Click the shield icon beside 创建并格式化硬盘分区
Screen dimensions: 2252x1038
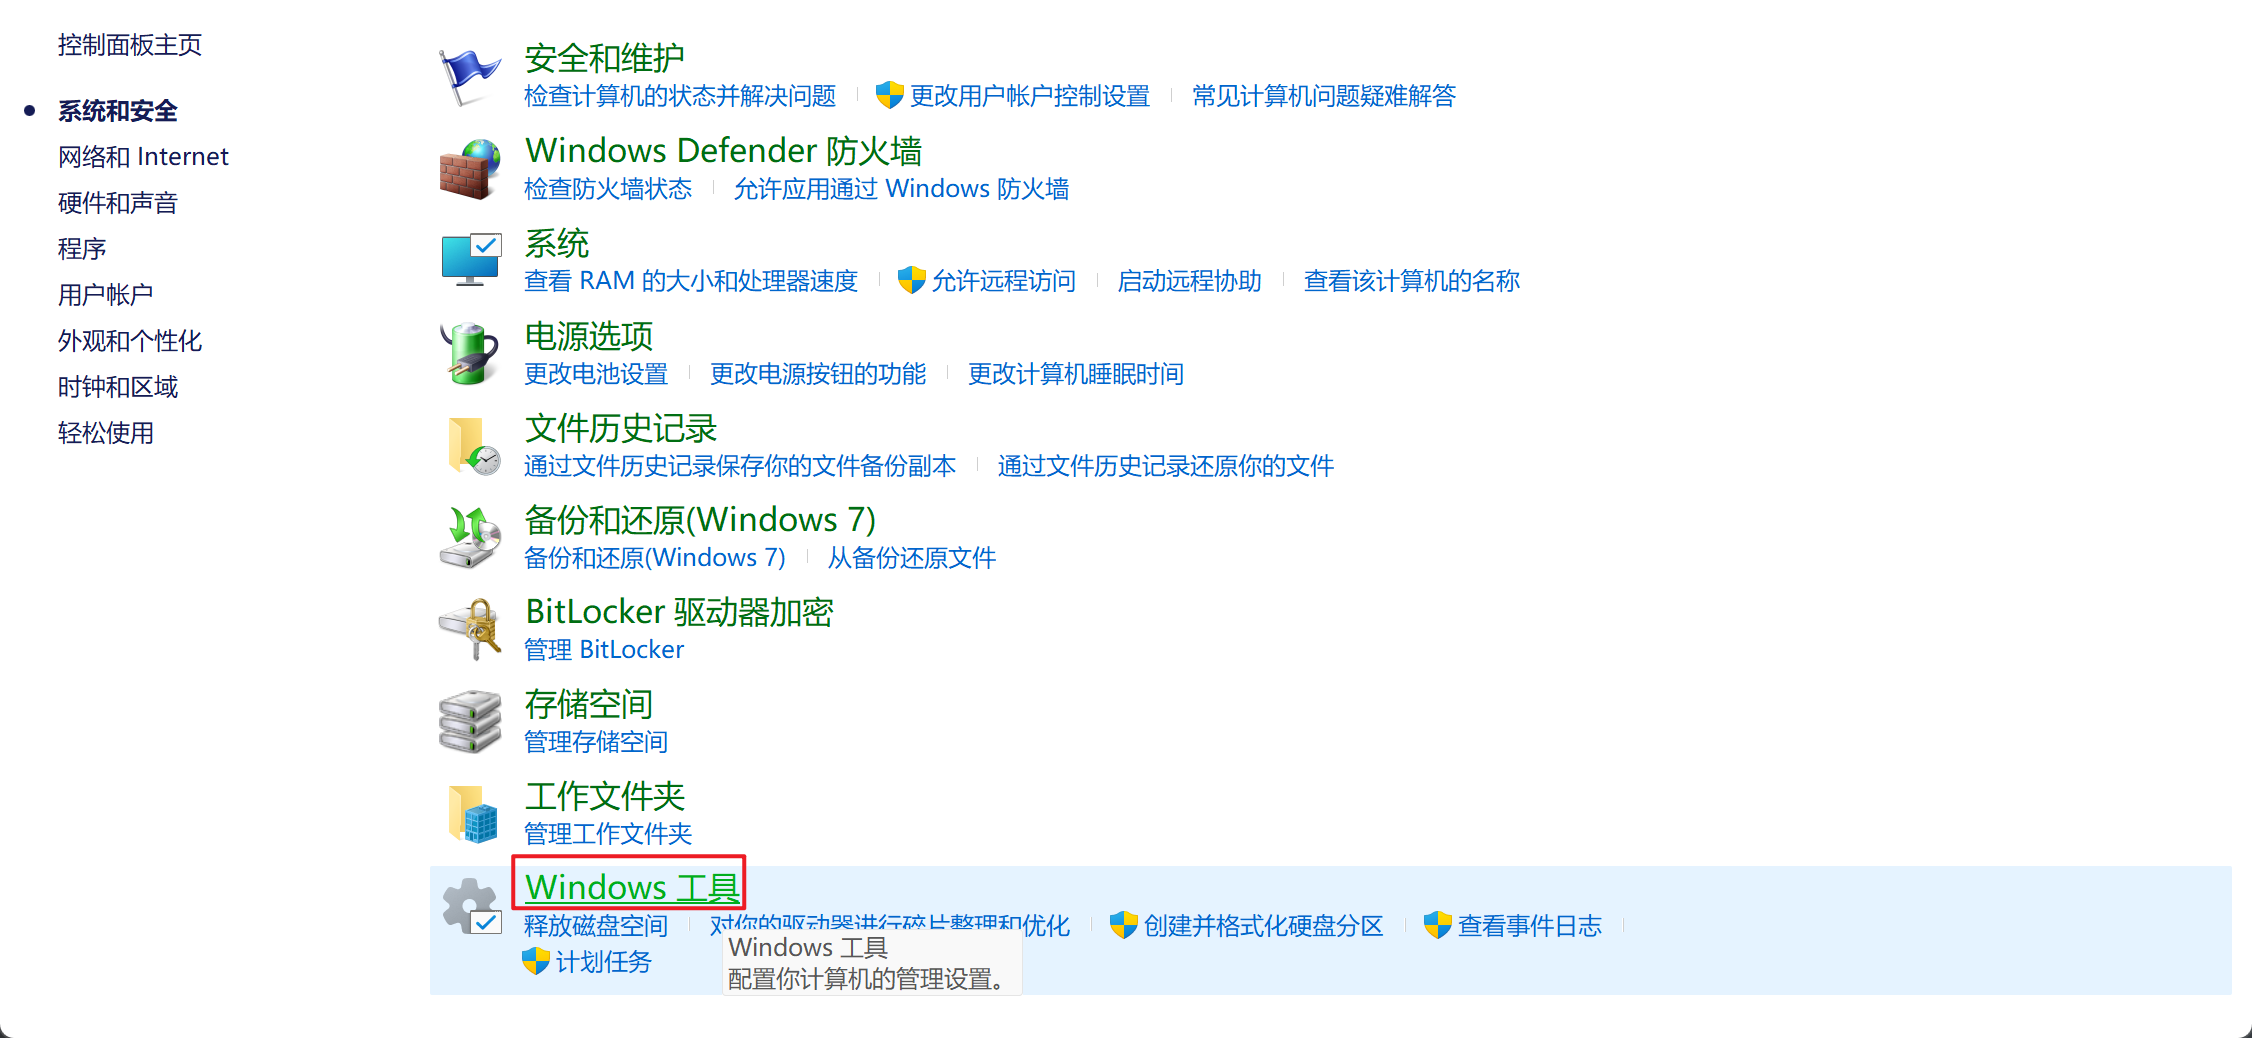[x=1123, y=925]
